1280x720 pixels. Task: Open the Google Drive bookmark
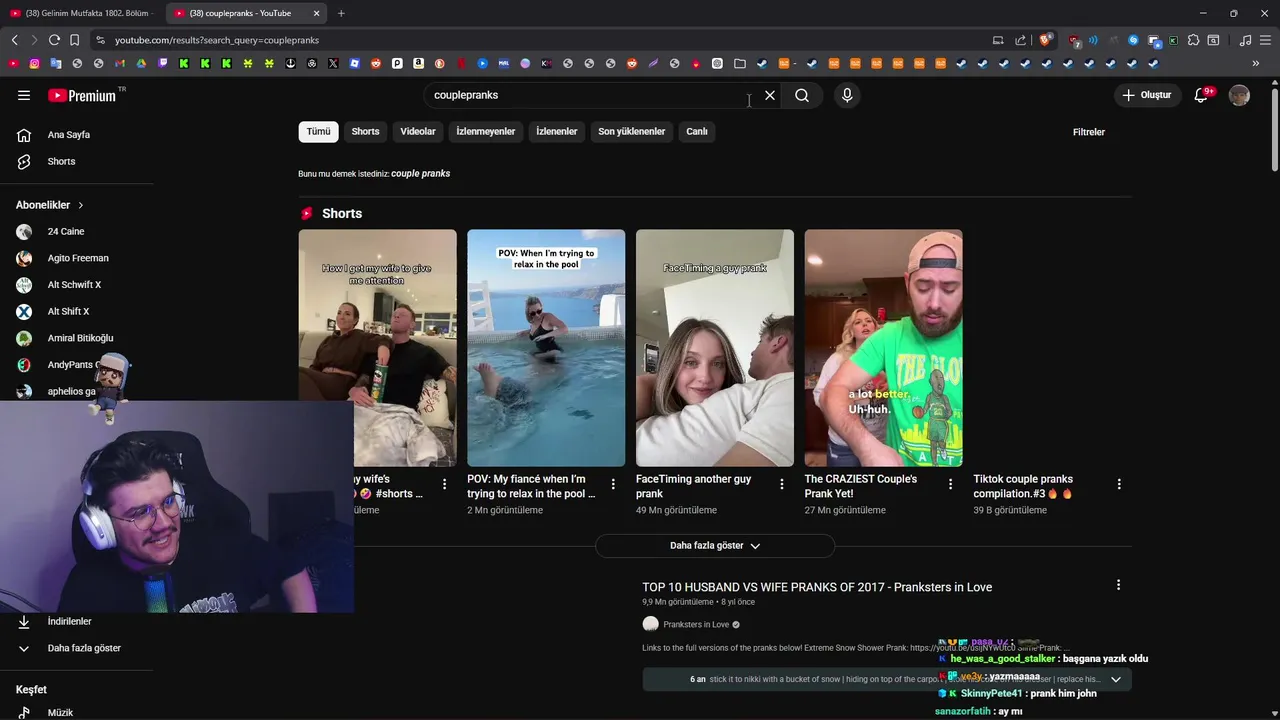pos(141,63)
